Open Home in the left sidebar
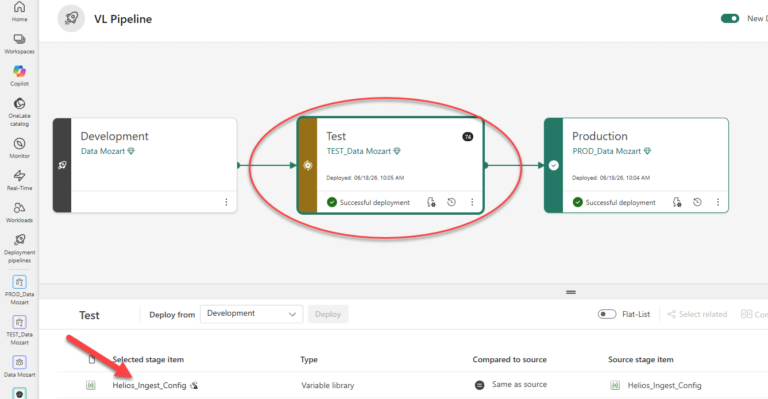768x399 pixels. click(20, 11)
